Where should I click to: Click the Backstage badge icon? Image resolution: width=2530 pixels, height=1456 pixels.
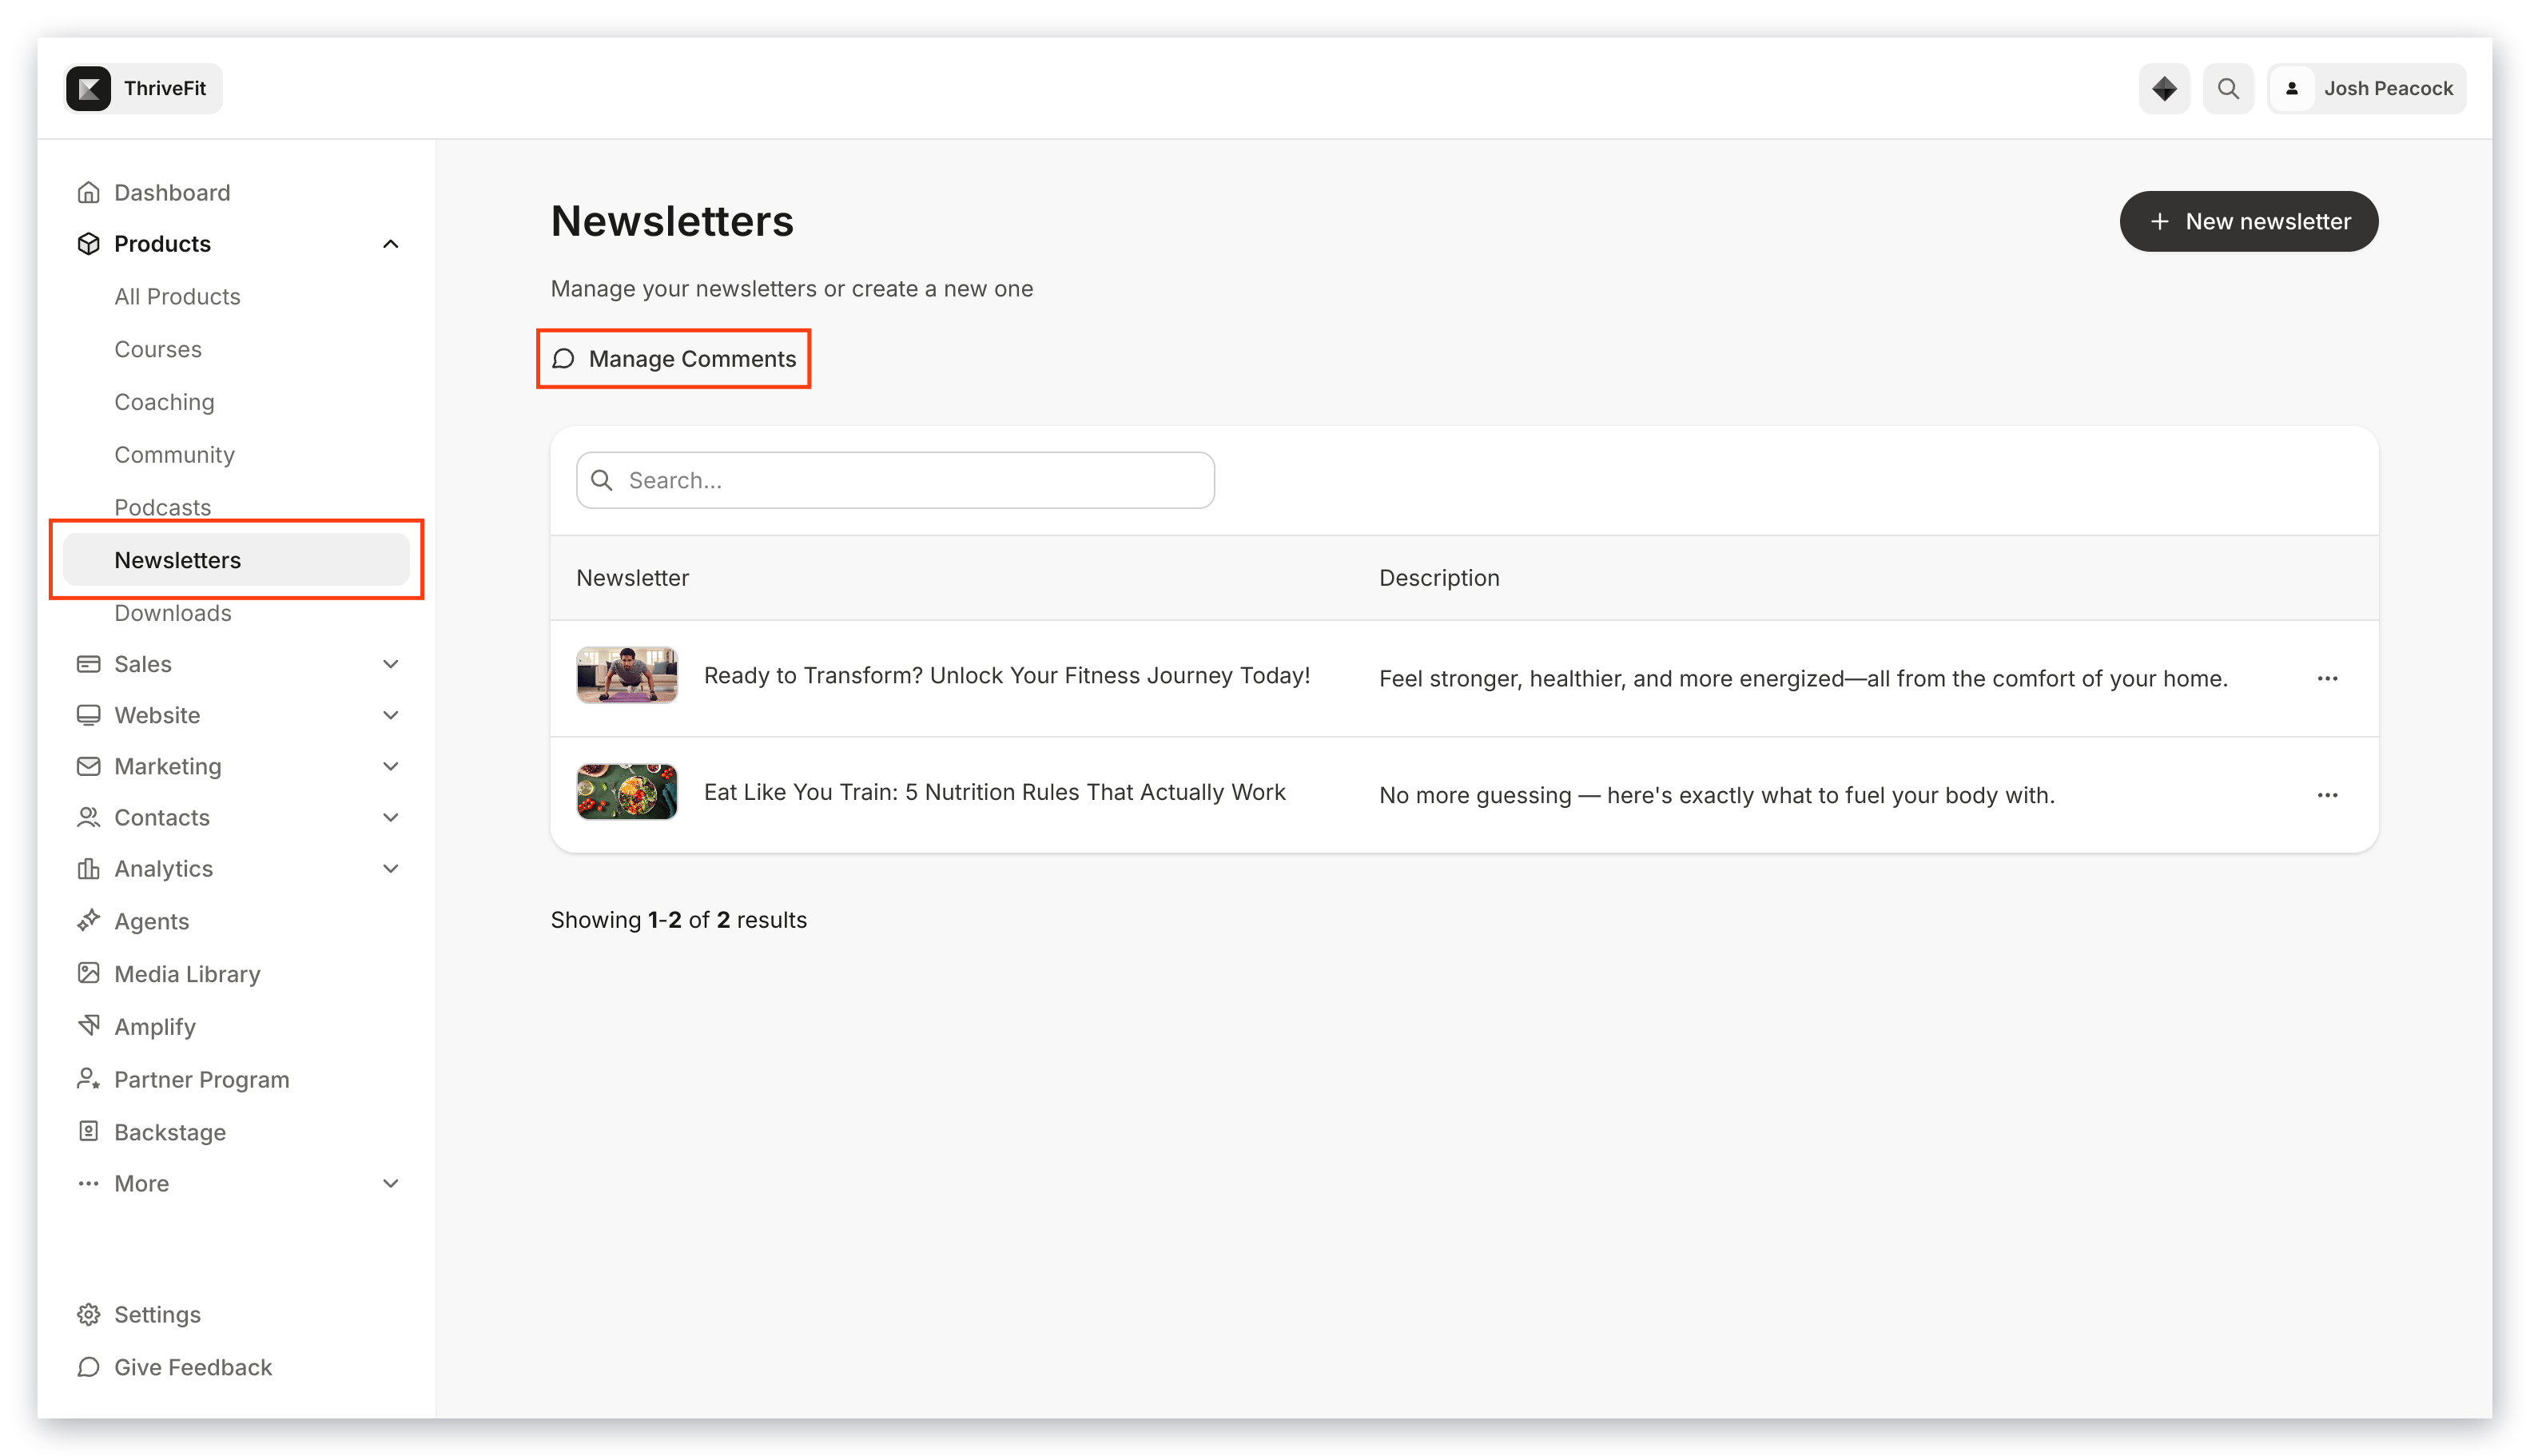pos(88,1131)
